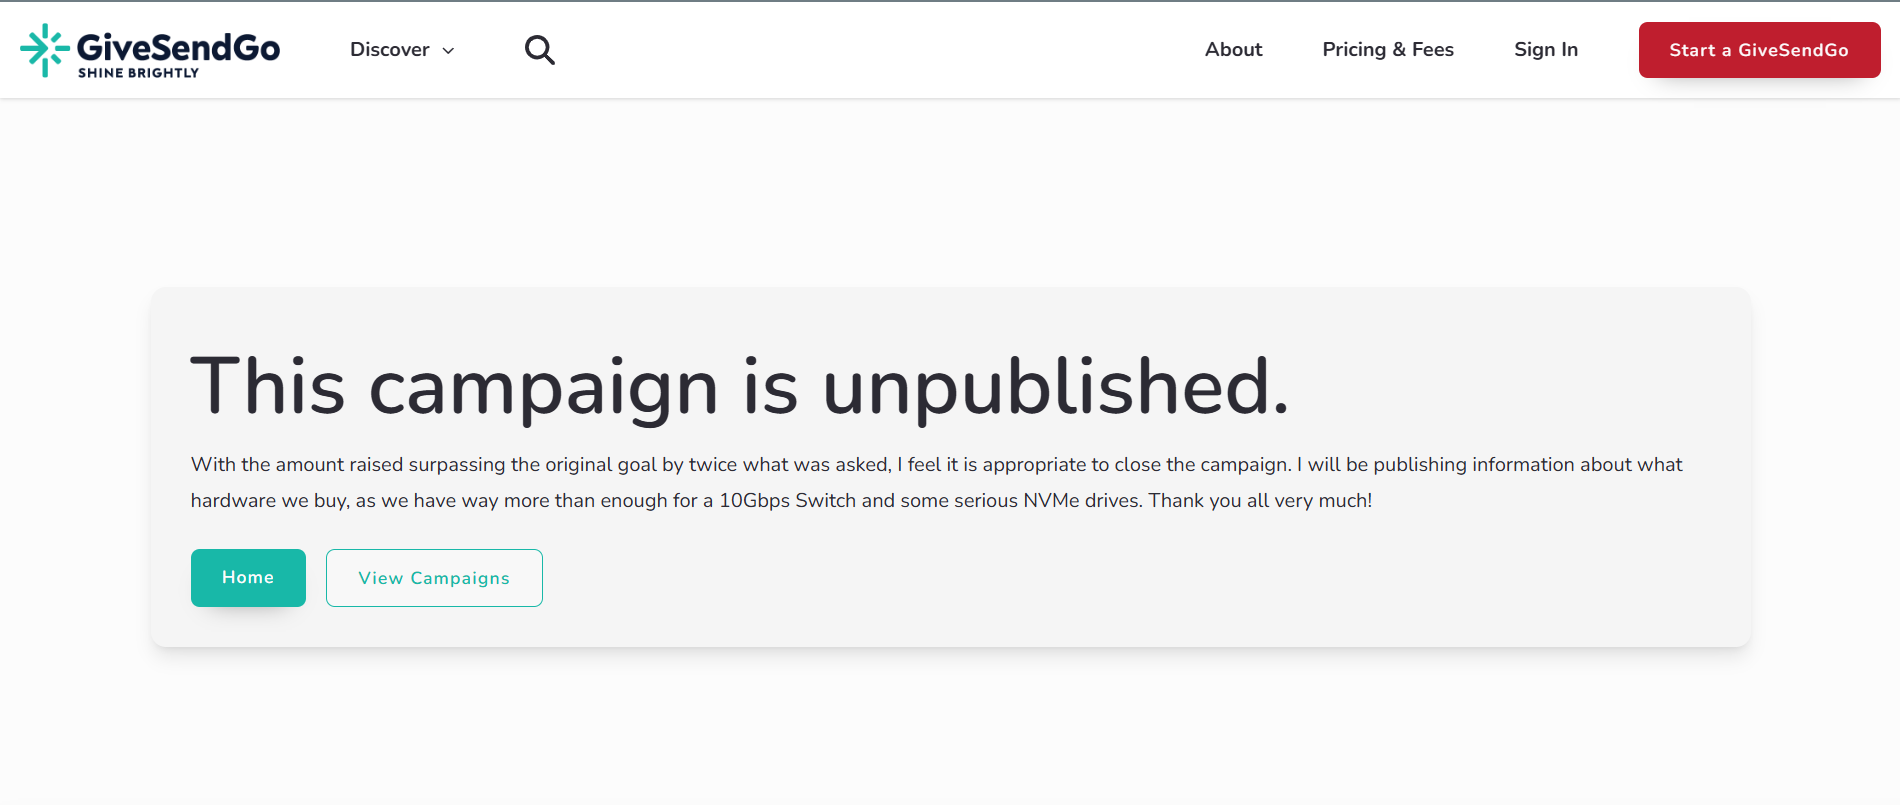Open the Pricing & Fees page
This screenshot has width=1900, height=805.
coord(1388,50)
